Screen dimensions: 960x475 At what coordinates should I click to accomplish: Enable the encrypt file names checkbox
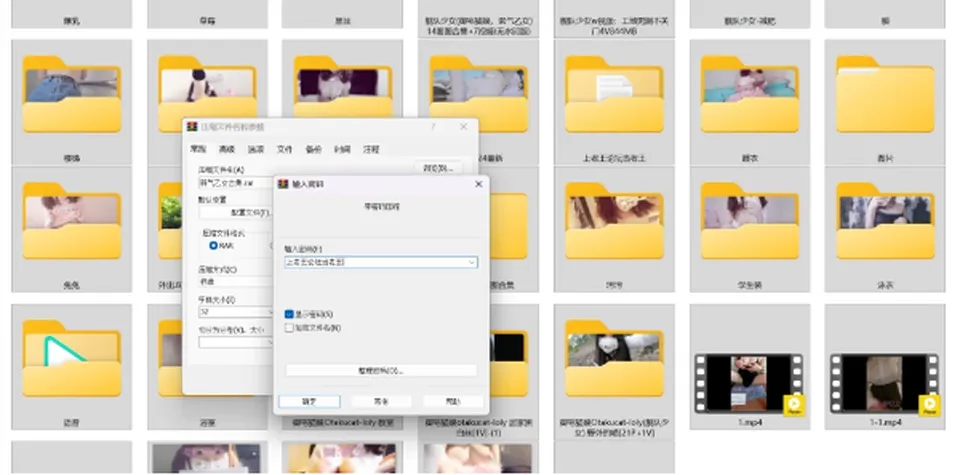(290, 328)
